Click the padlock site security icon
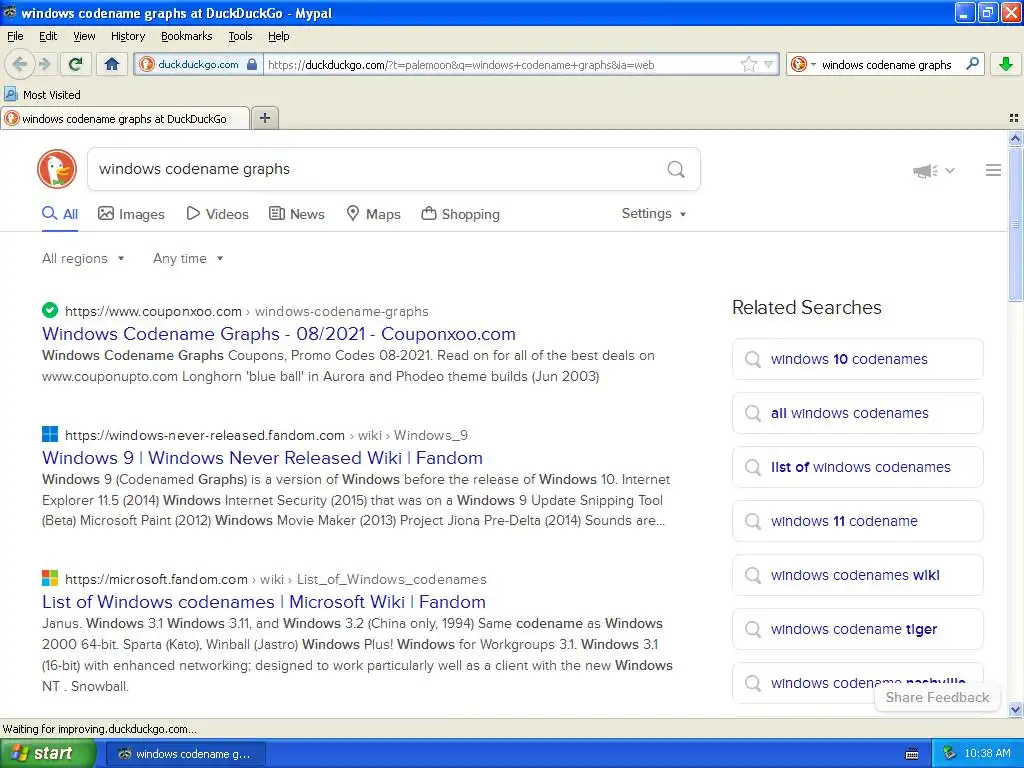 pos(252,64)
